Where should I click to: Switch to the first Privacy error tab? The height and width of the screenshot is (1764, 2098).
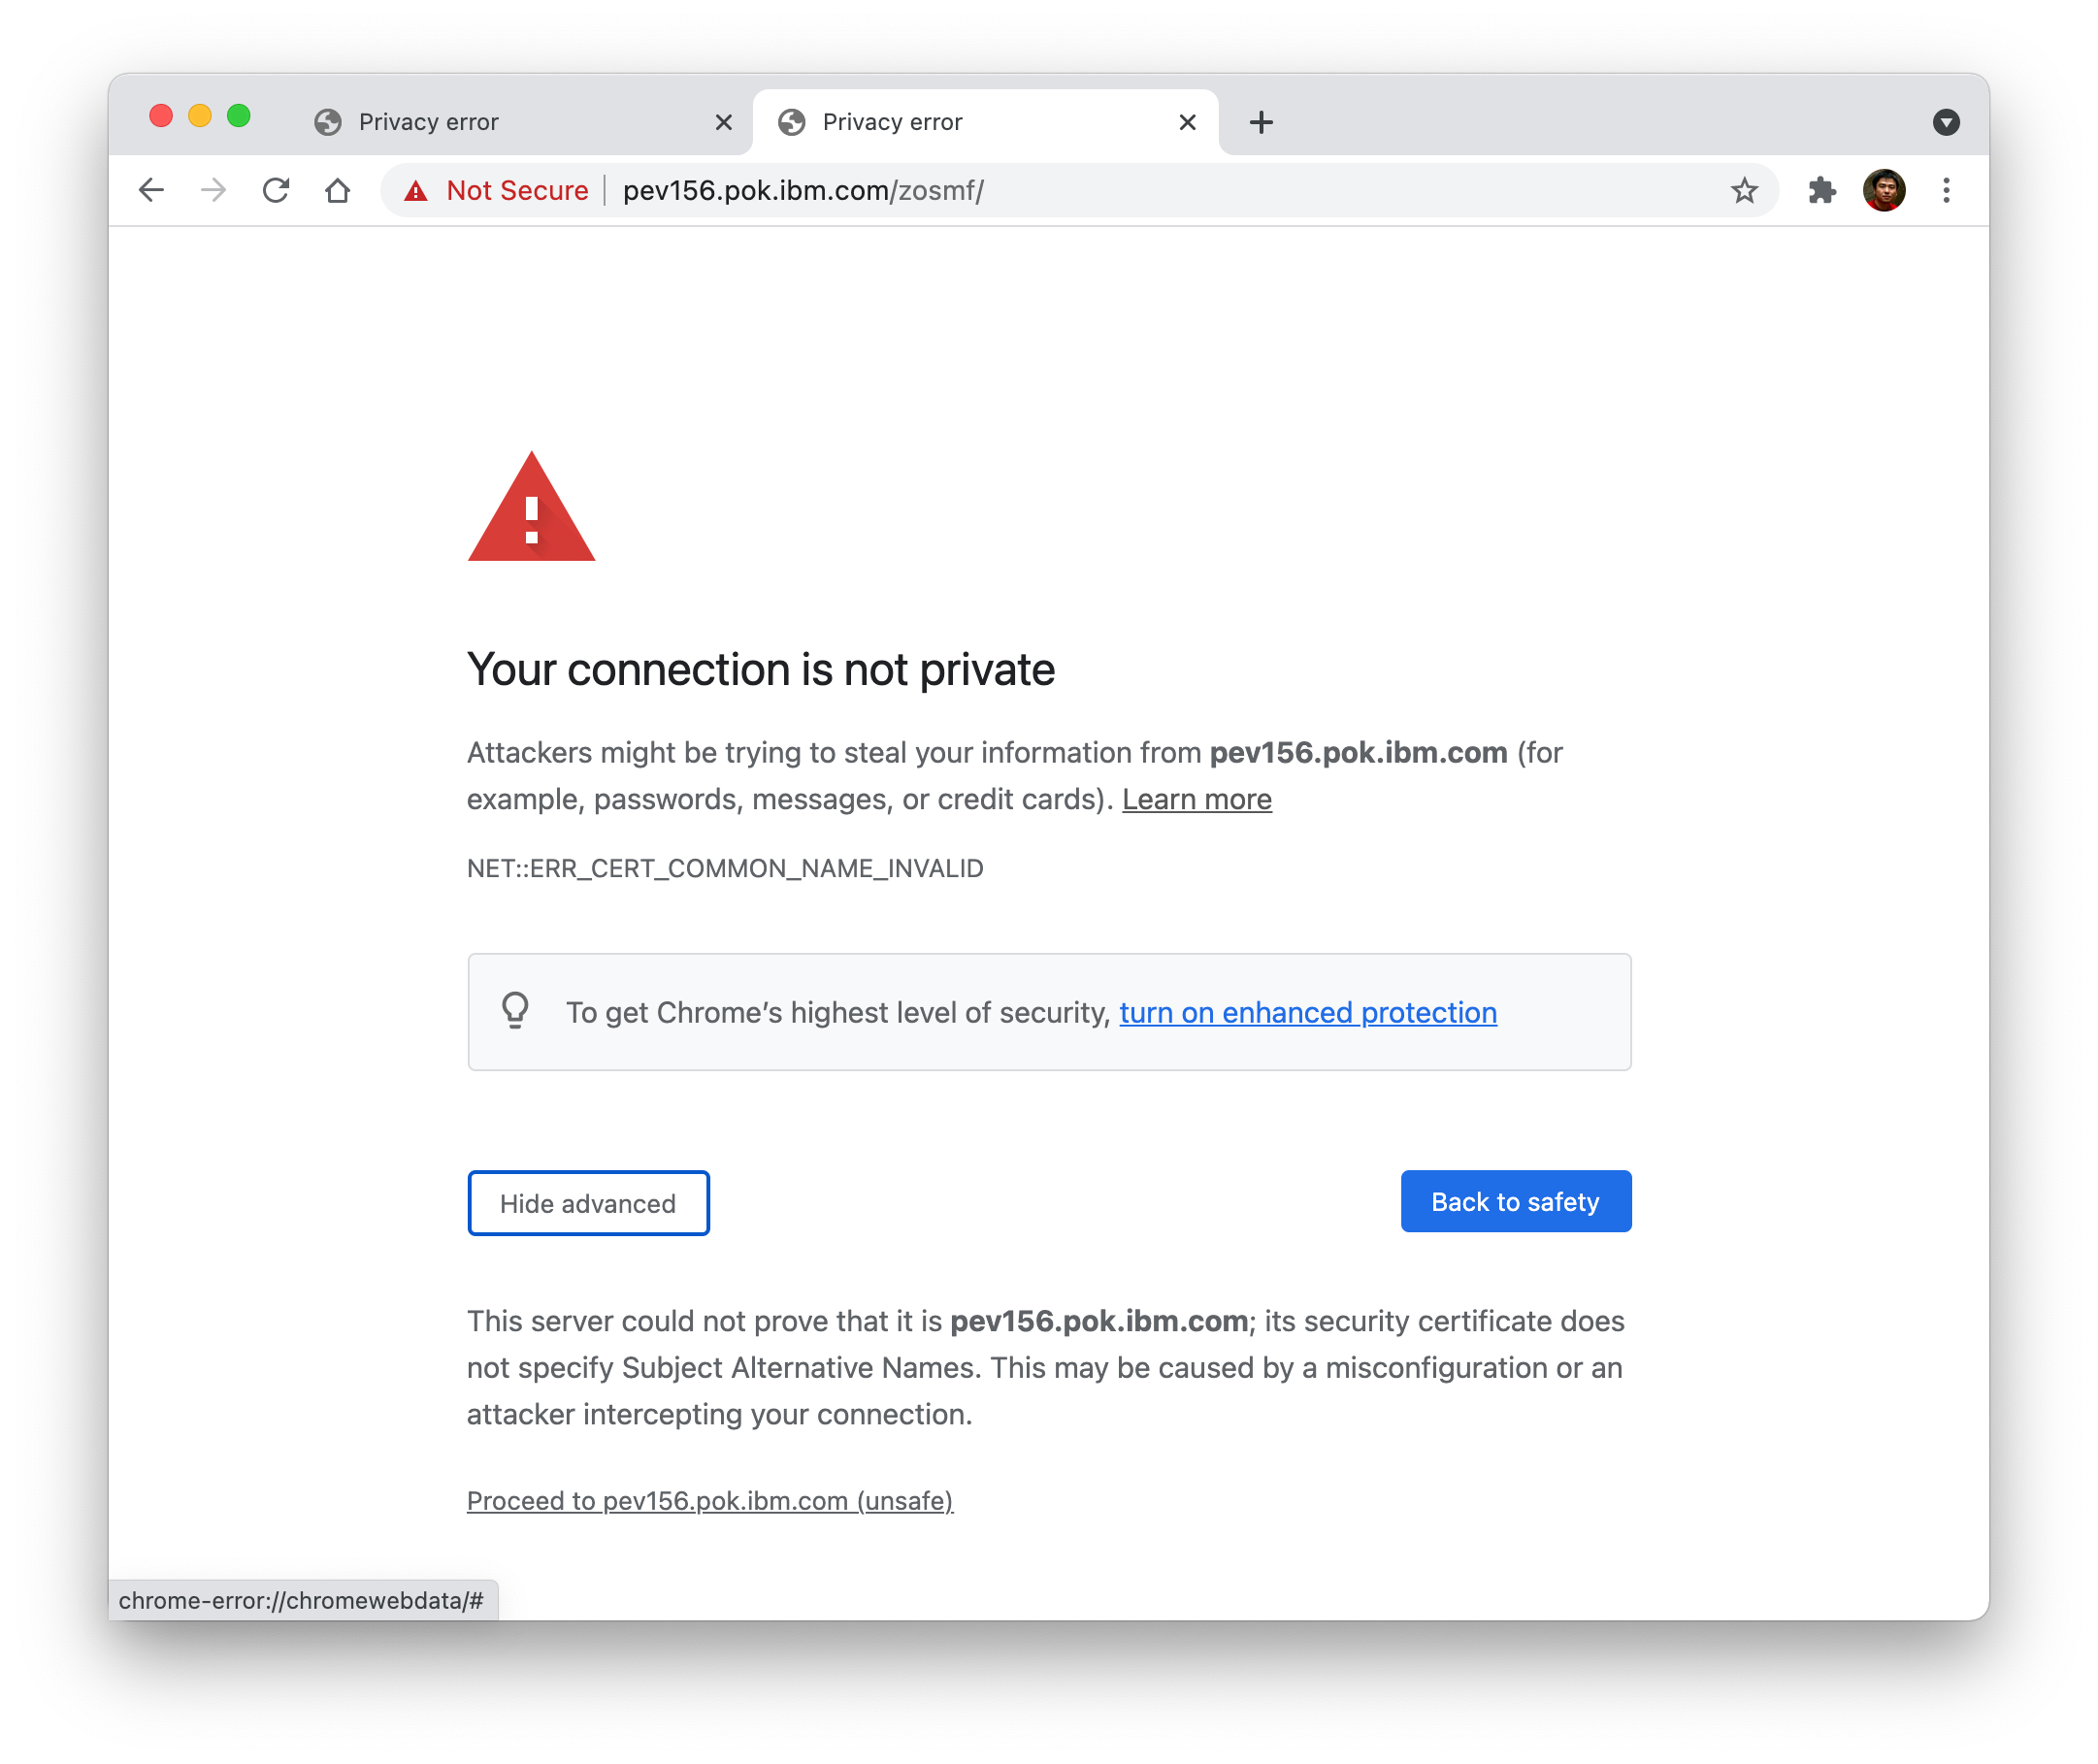click(x=500, y=122)
